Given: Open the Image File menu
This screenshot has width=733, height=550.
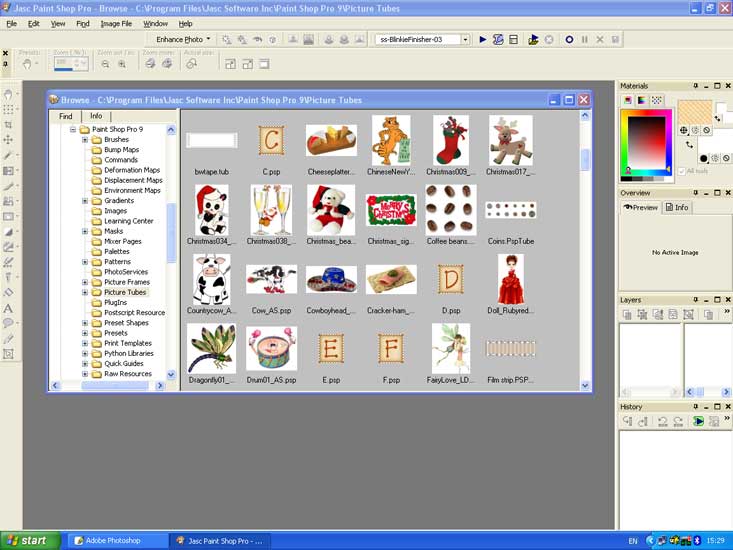Looking at the screenshot, I should pyautogui.click(x=116, y=23).
